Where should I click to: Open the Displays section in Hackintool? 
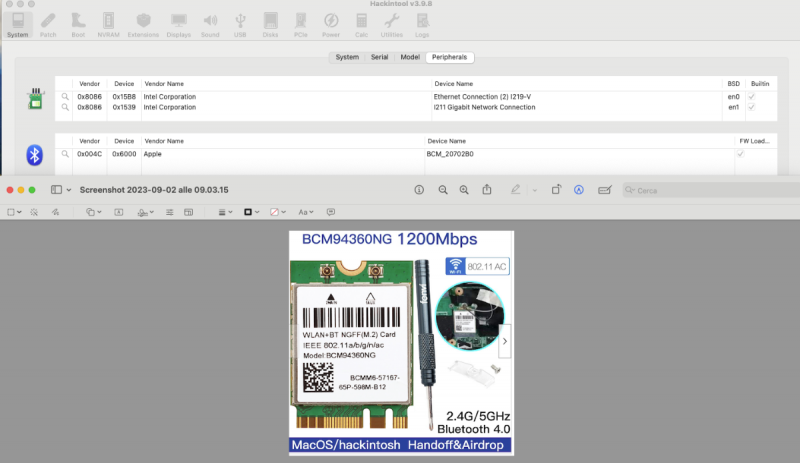[x=179, y=25]
